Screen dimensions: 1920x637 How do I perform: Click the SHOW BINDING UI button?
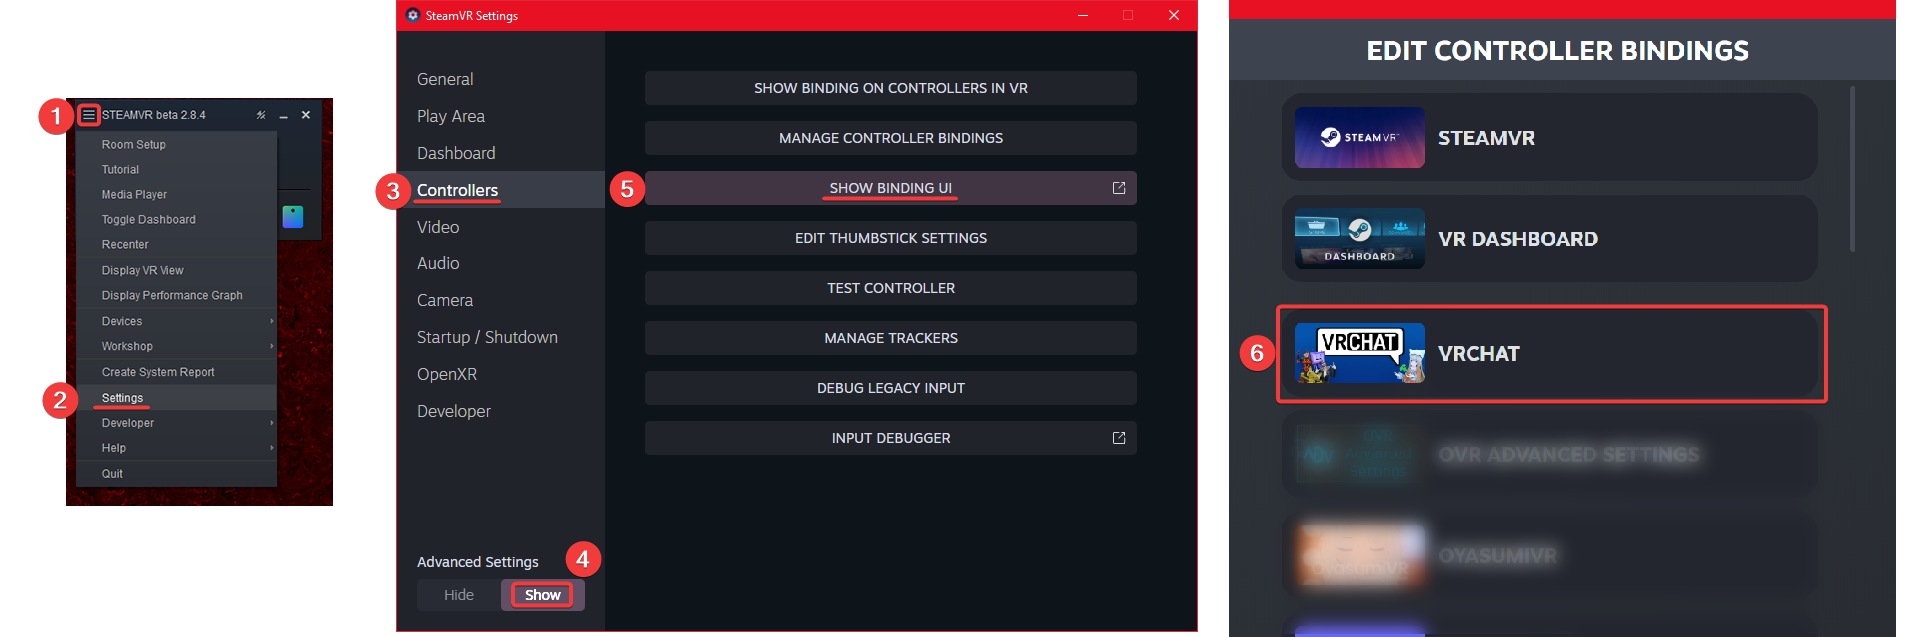890,188
